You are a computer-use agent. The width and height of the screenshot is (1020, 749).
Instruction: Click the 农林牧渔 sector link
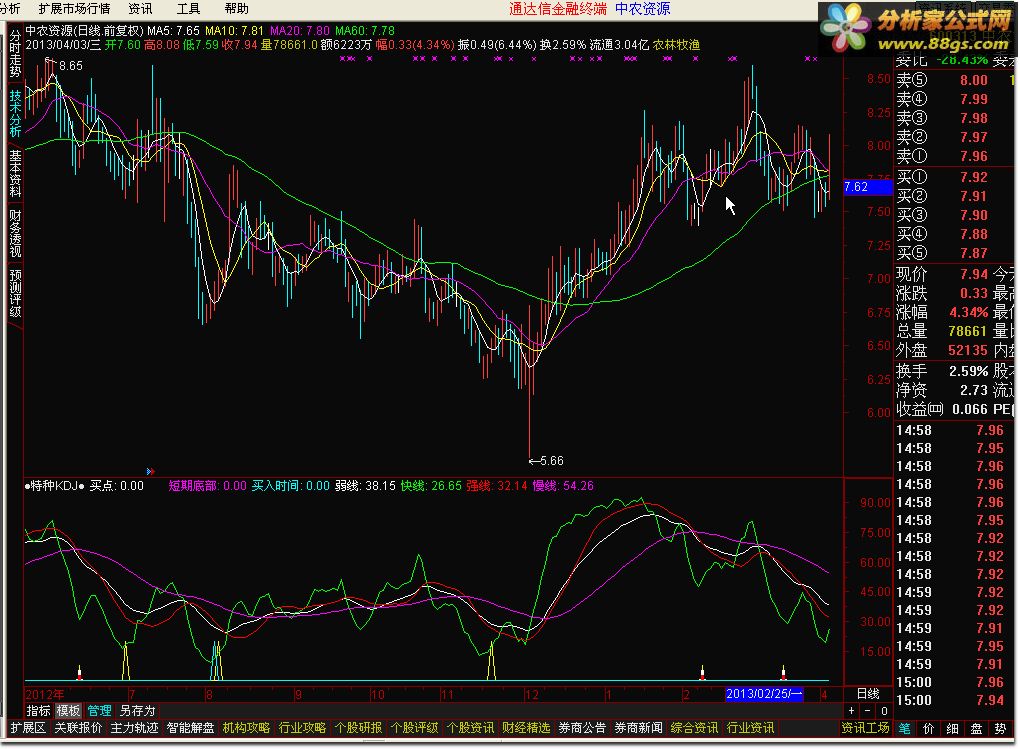(x=677, y=44)
